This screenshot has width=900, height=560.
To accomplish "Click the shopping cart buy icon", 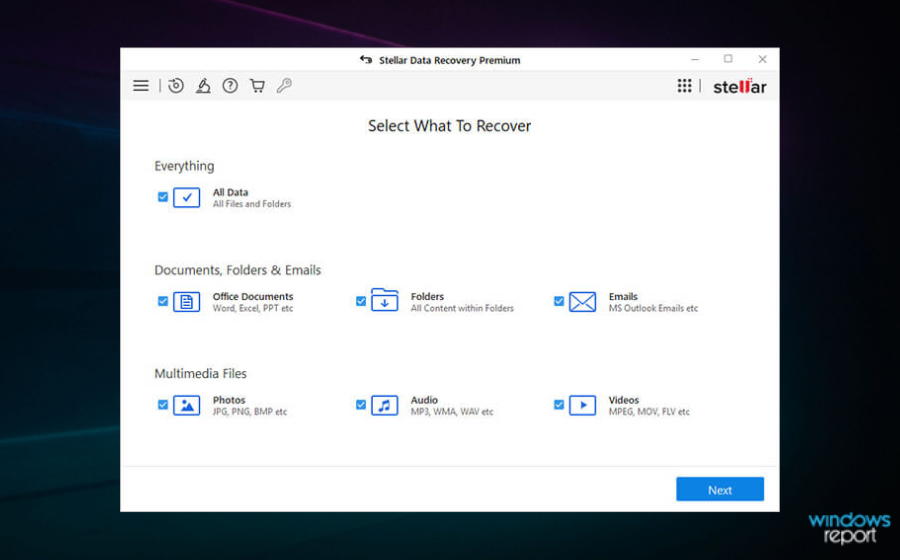I will pos(257,86).
